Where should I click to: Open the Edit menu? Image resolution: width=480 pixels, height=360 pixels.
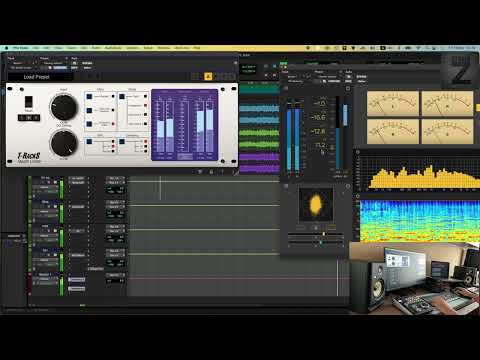47,48
